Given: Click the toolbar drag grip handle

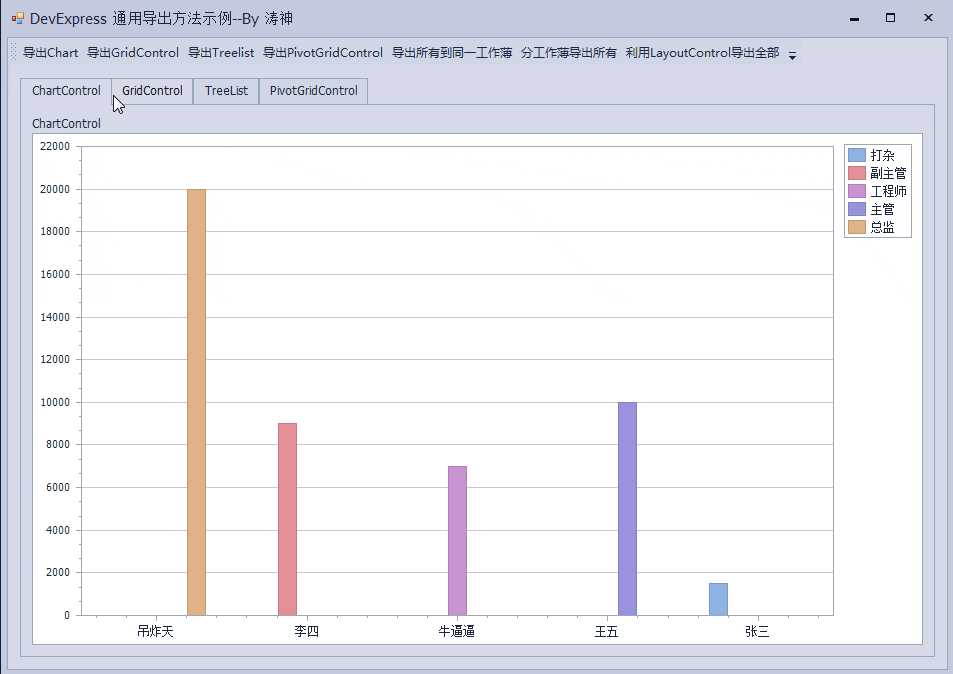Looking at the screenshot, I should coord(14,53).
